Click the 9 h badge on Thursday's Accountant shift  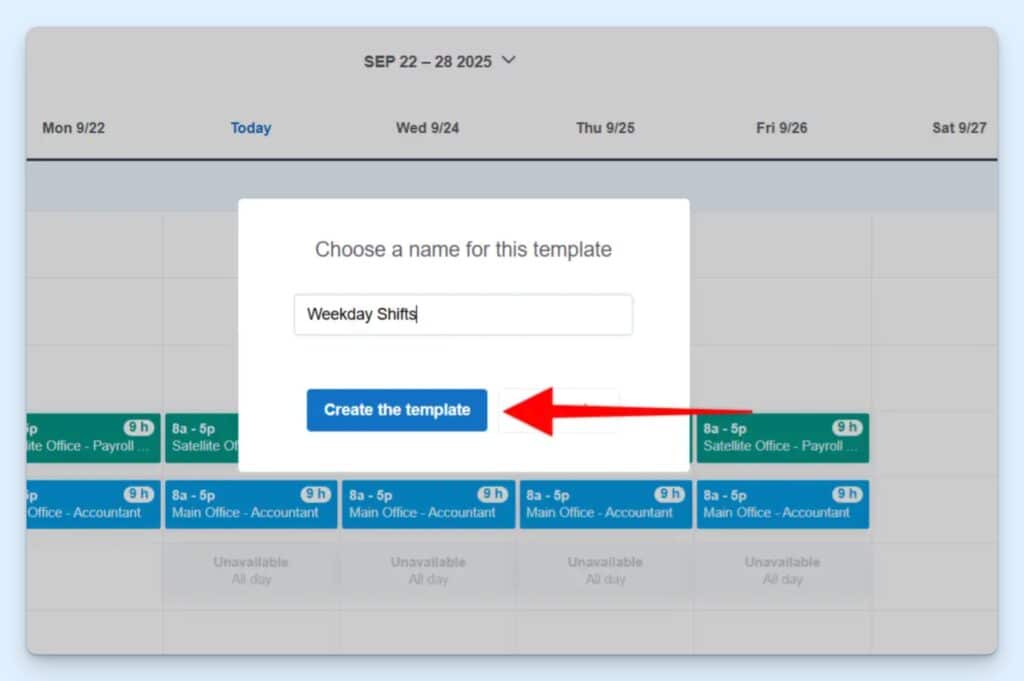[669, 493]
